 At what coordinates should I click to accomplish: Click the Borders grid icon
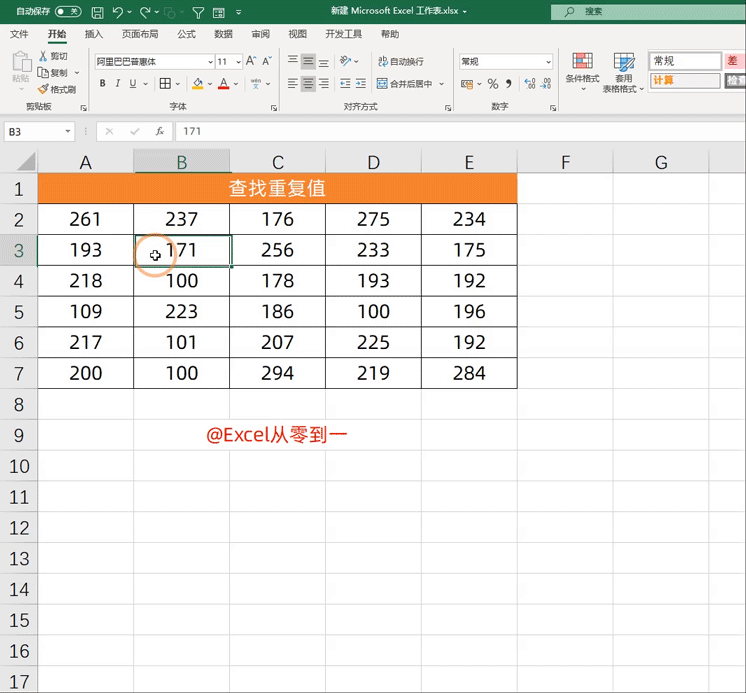(165, 84)
